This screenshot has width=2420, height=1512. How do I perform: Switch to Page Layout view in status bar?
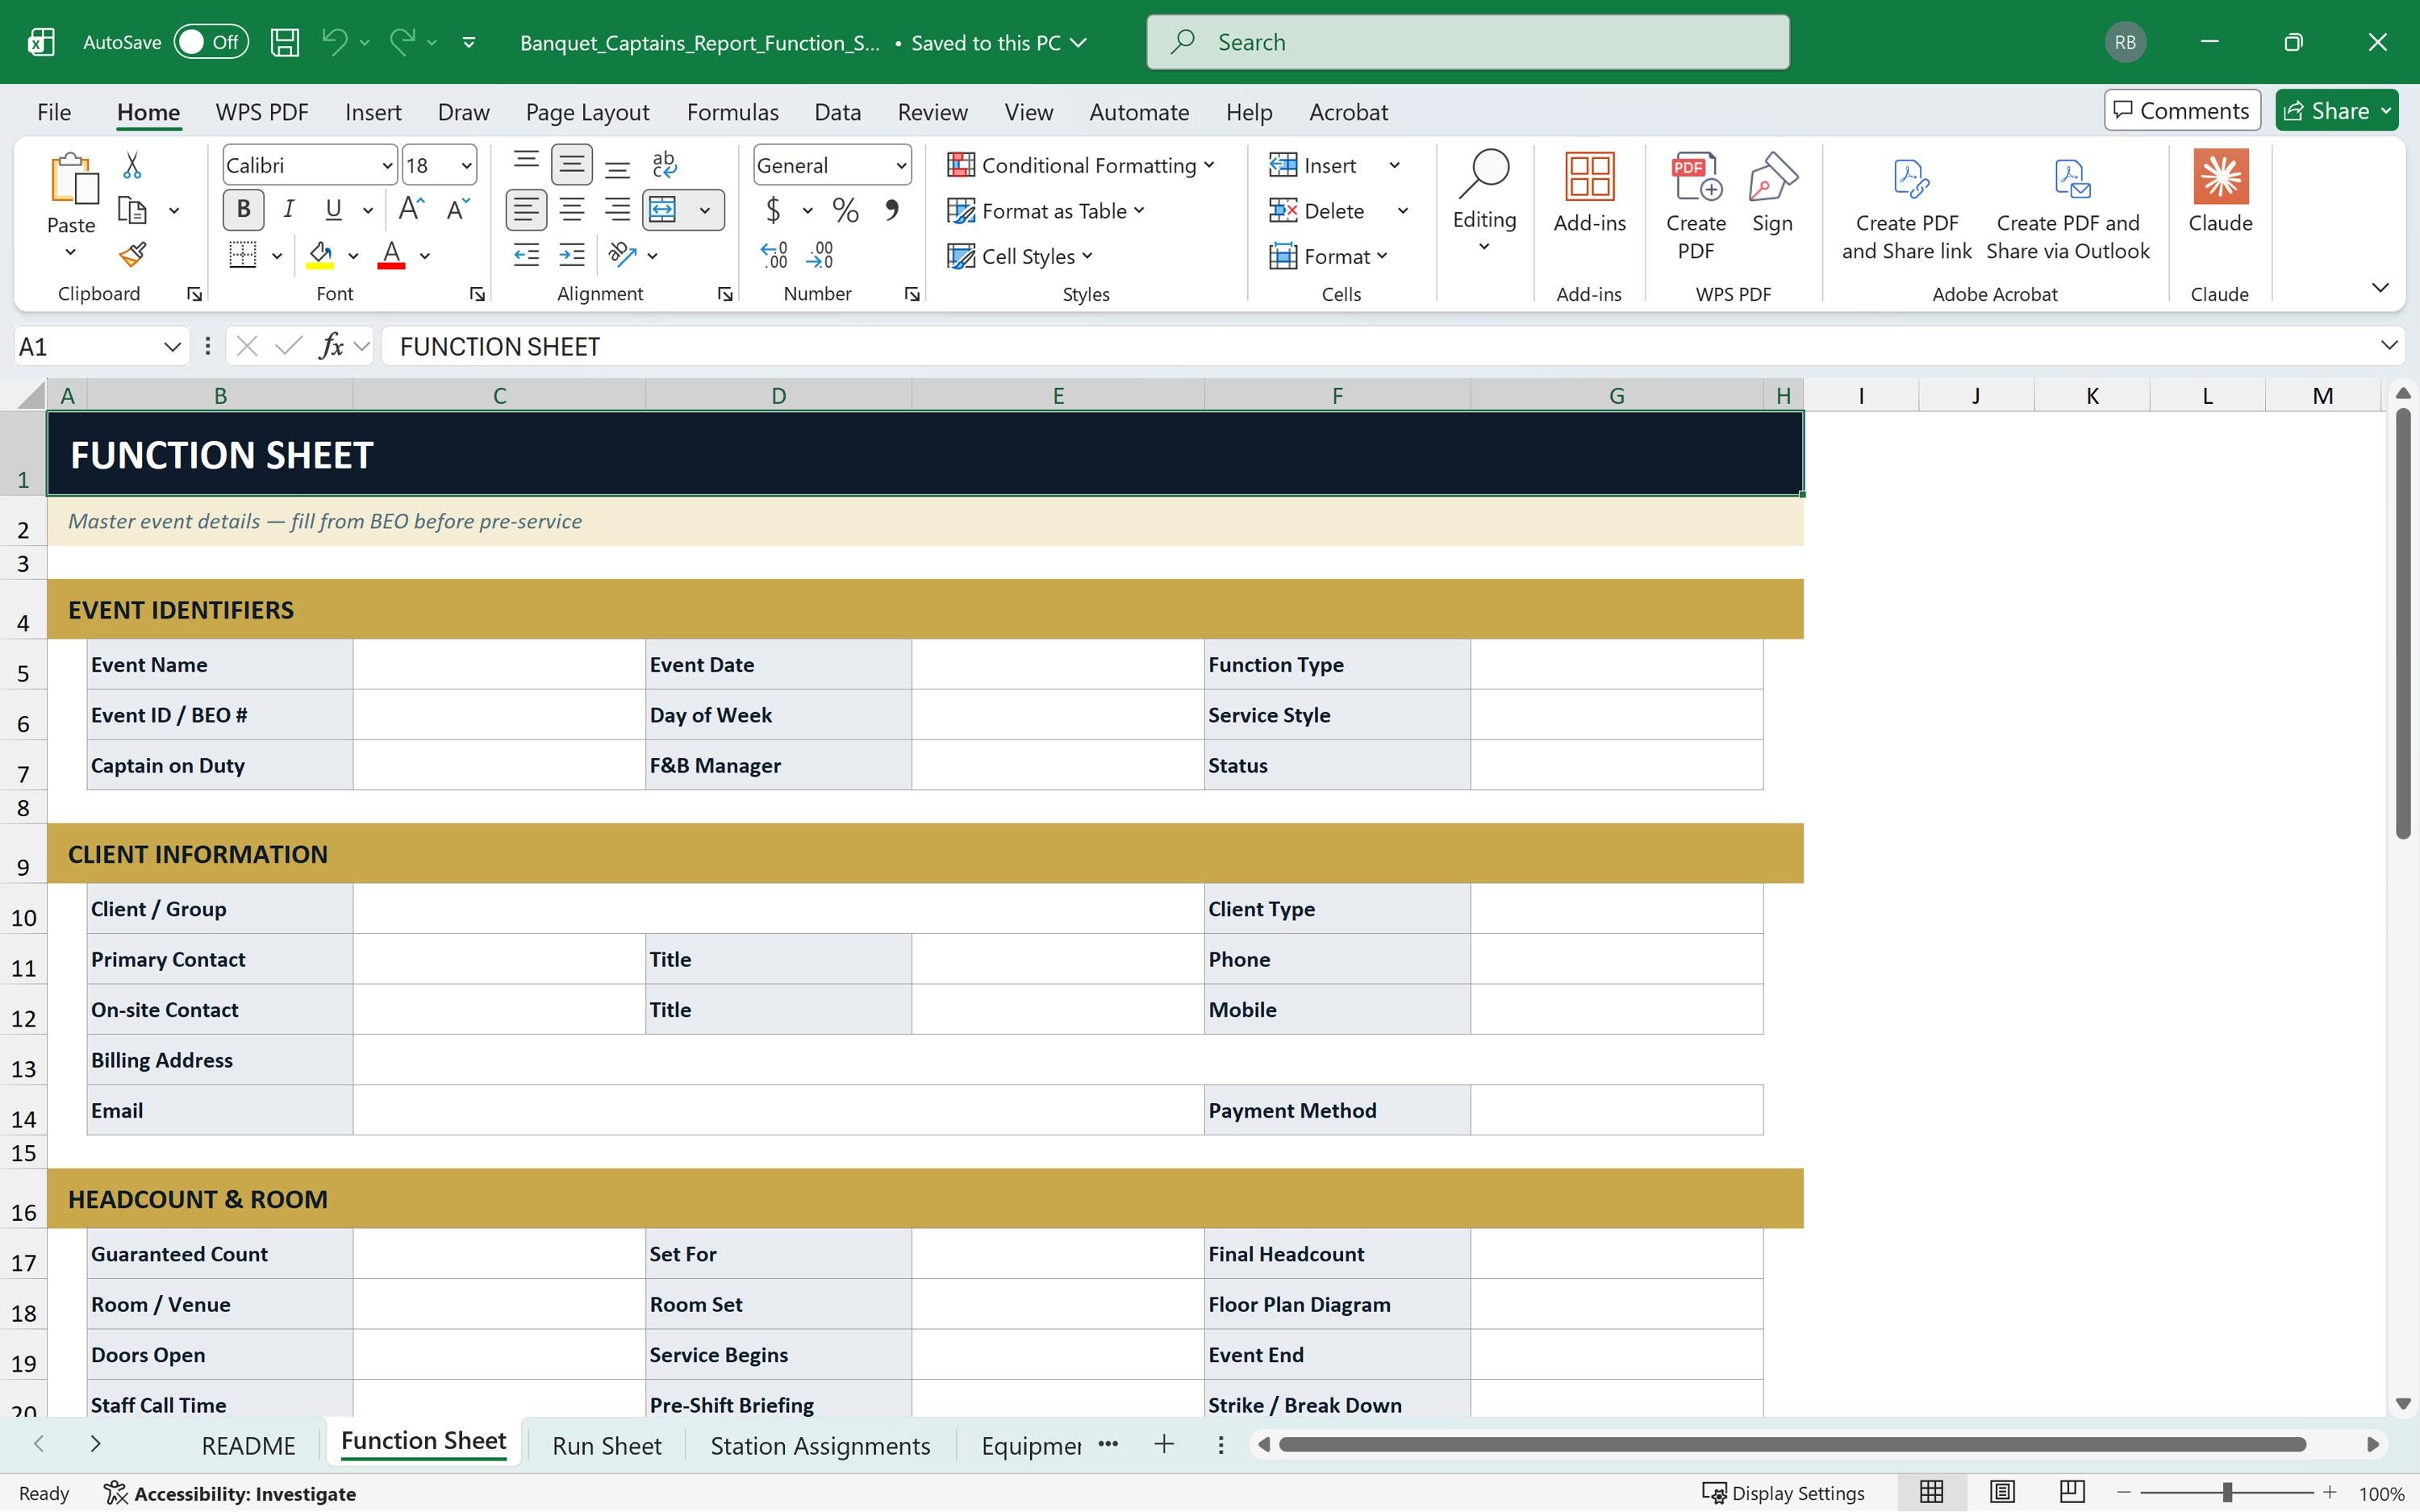pyautogui.click(x=2002, y=1492)
